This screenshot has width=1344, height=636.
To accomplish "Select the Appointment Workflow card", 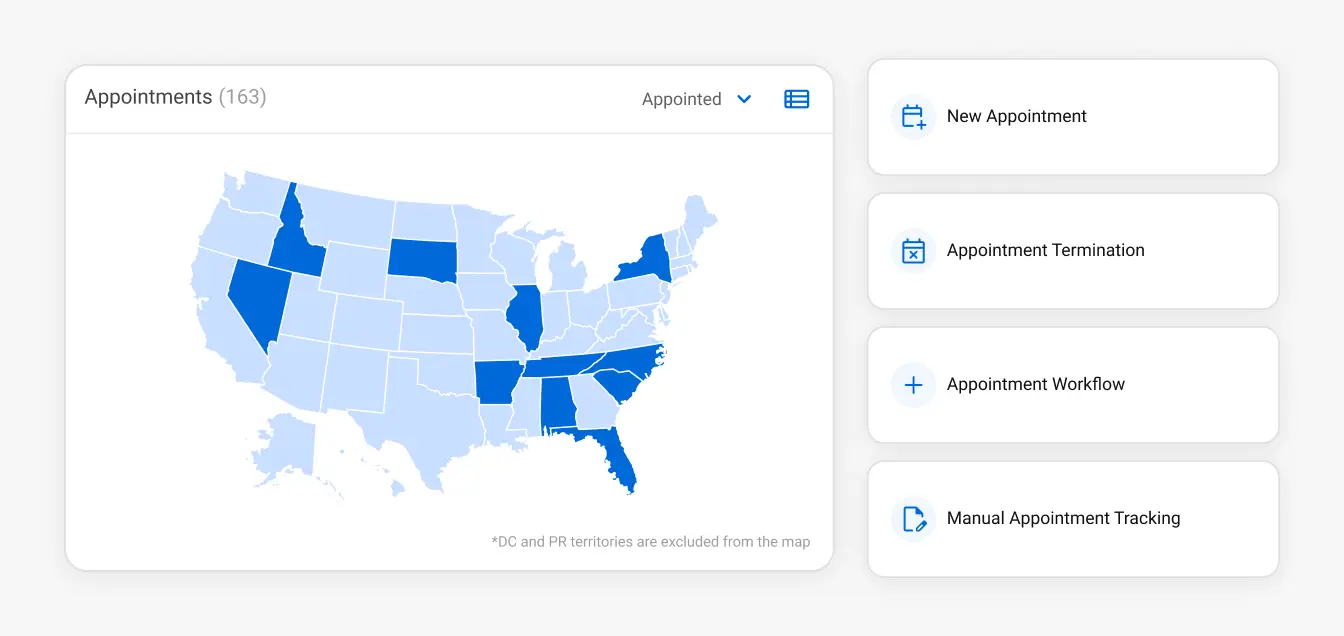I will (1072, 385).
